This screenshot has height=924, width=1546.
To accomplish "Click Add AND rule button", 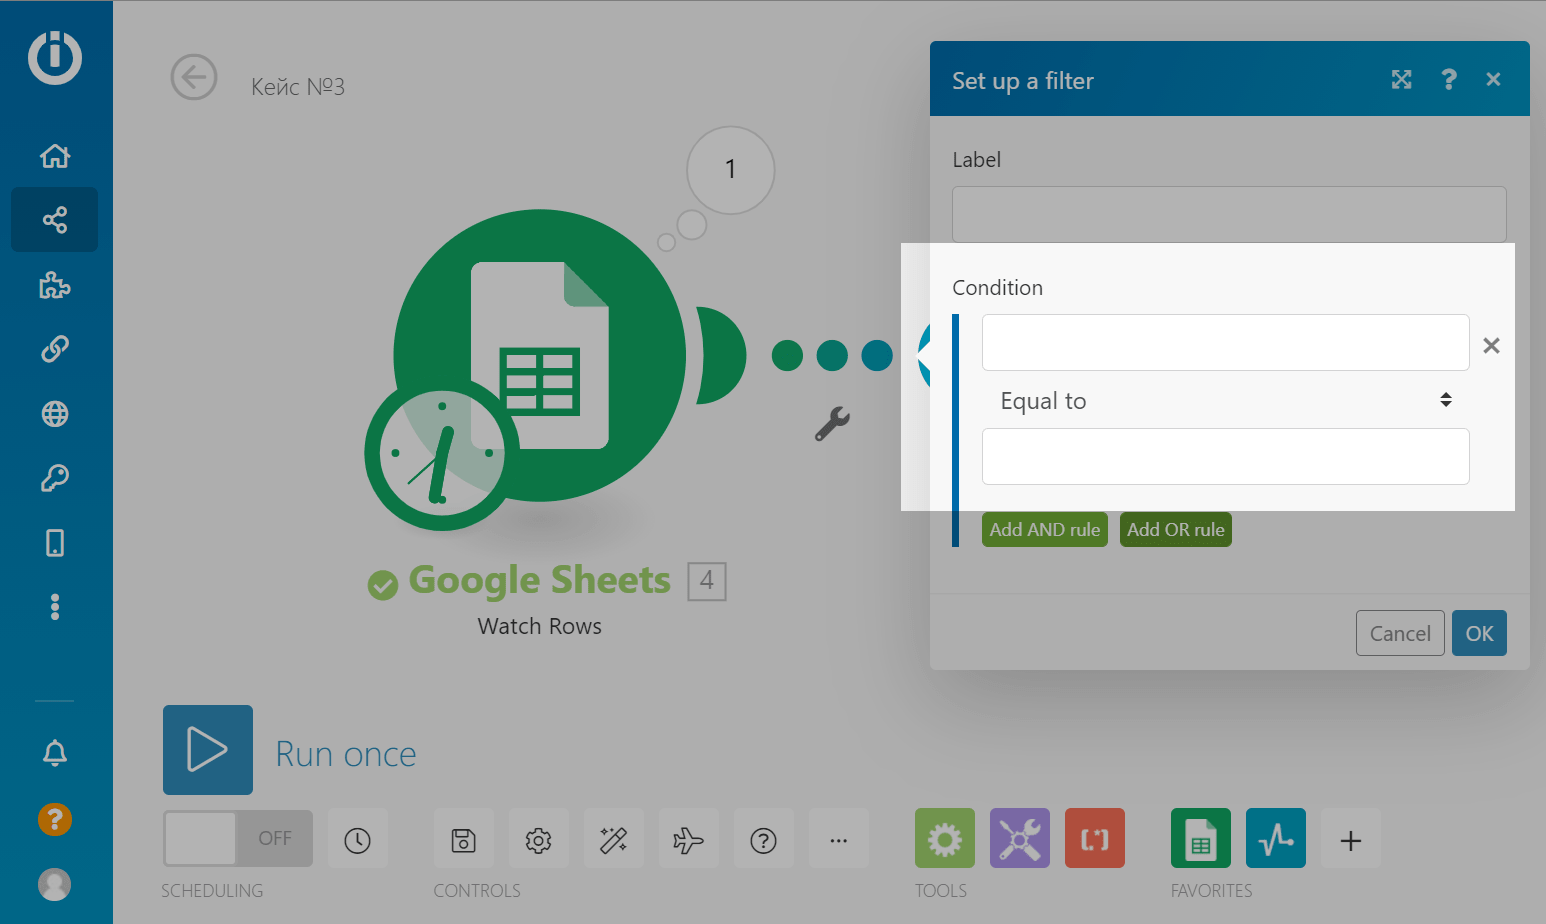I will pos(1045,530).
